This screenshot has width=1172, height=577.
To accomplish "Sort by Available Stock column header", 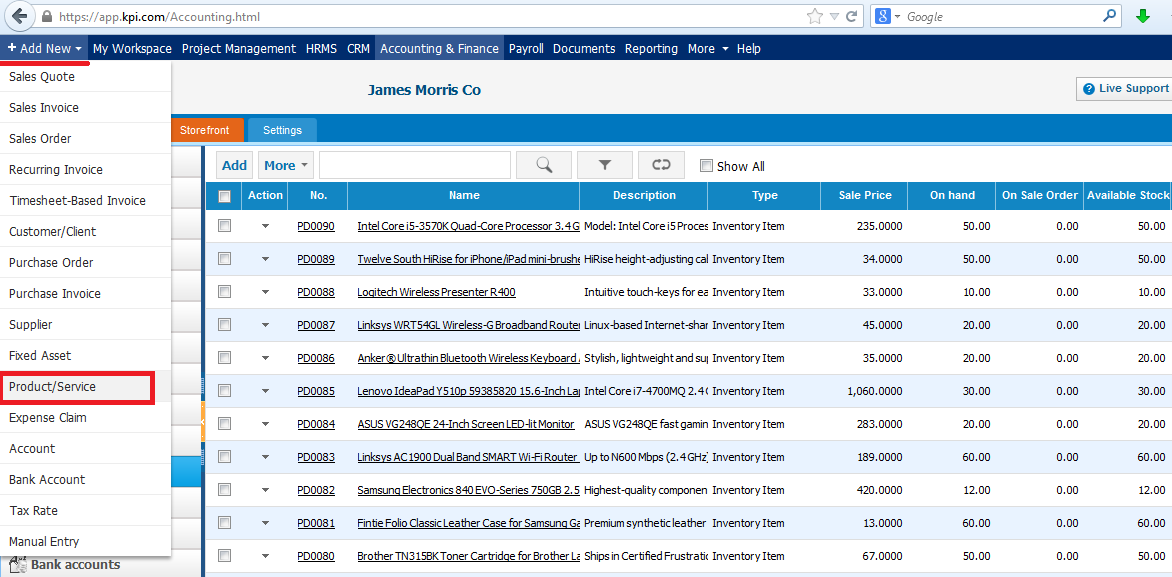I will (1127, 195).
